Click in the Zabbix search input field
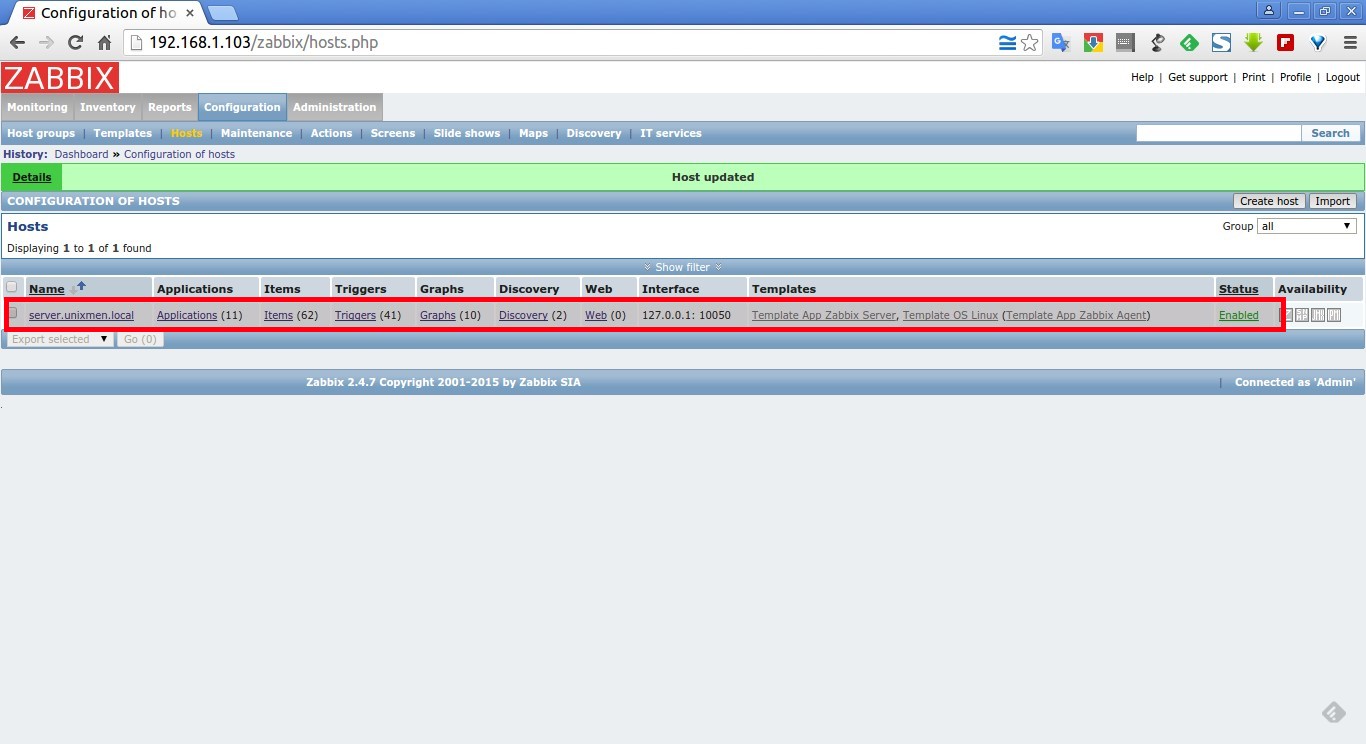Viewport: 1366px width, 744px height. (x=1218, y=133)
